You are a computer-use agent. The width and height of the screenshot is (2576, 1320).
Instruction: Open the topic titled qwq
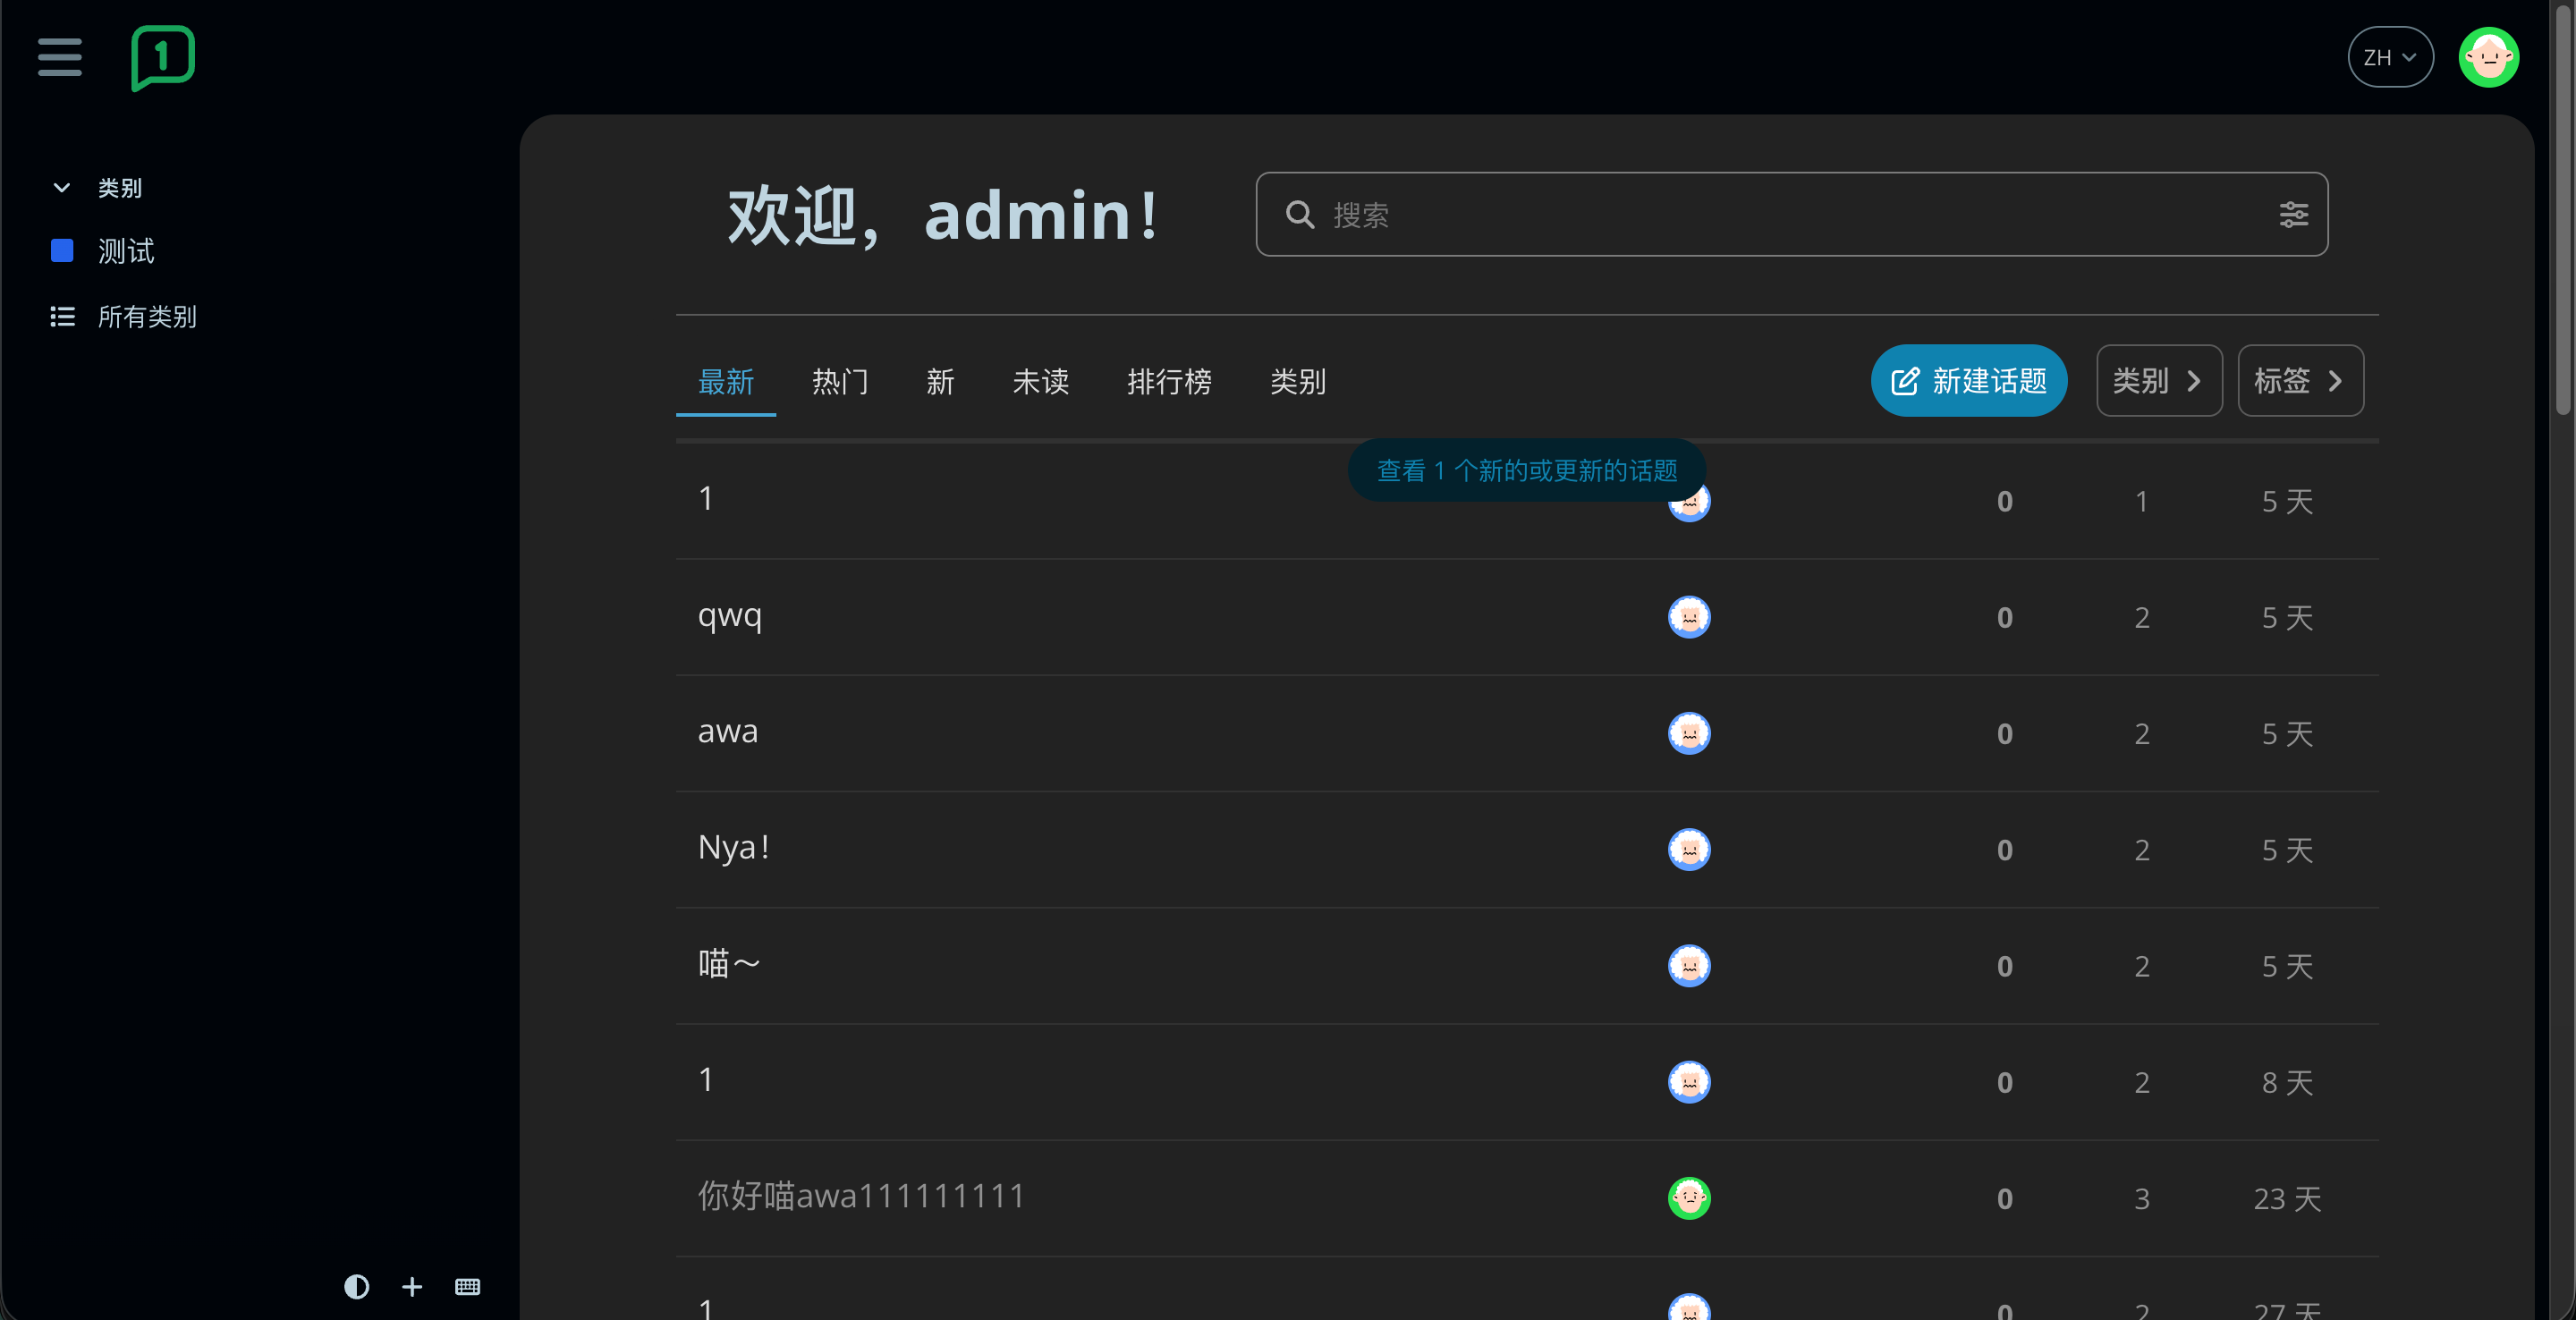pos(729,616)
